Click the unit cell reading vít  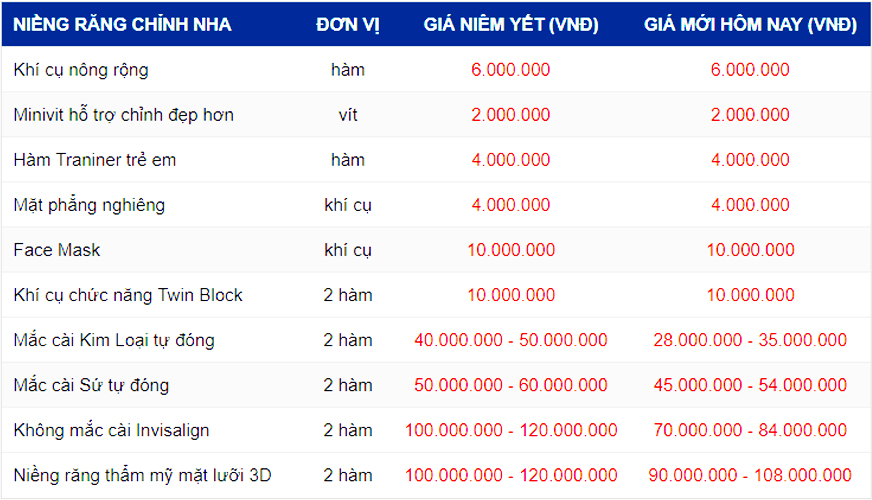click(348, 115)
